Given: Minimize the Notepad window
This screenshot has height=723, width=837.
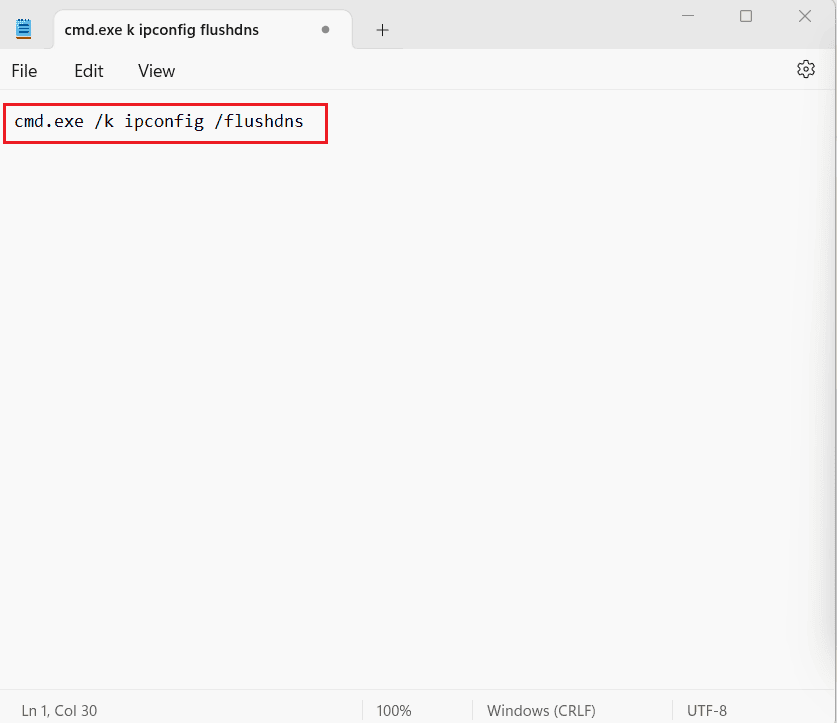Looking at the screenshot, I should tap(687, 17).
